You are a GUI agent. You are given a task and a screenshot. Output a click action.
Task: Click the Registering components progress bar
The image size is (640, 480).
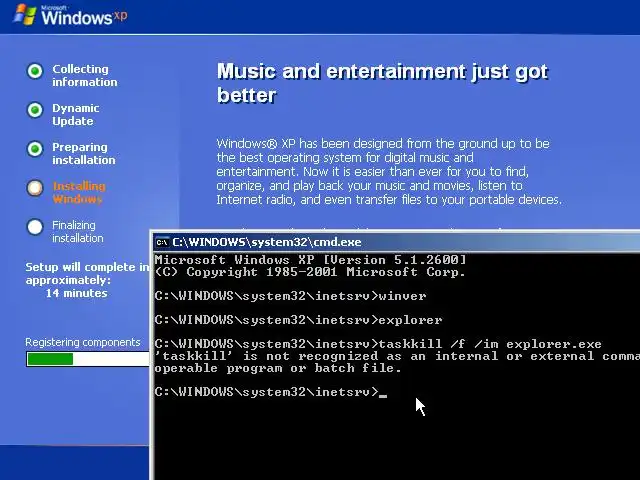click(88, 359)
